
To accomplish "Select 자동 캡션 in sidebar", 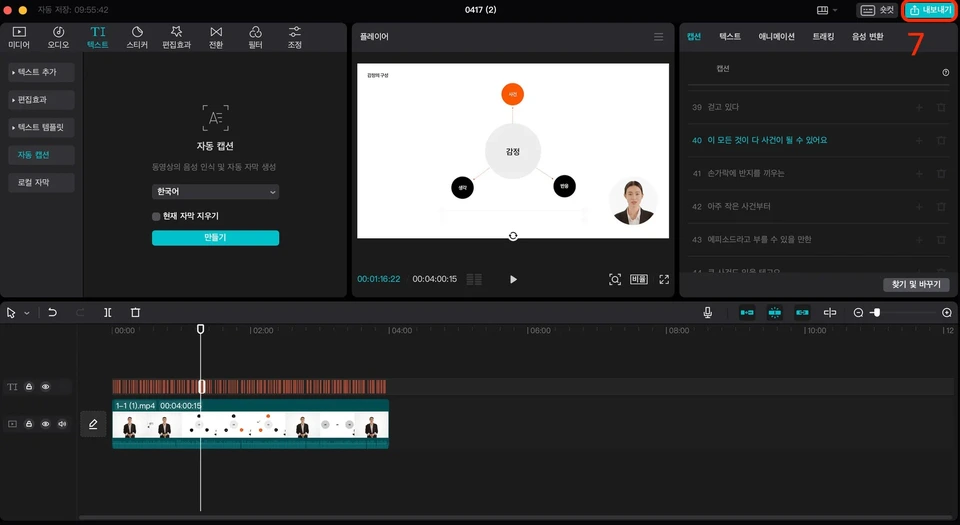I will pos(42,155).
